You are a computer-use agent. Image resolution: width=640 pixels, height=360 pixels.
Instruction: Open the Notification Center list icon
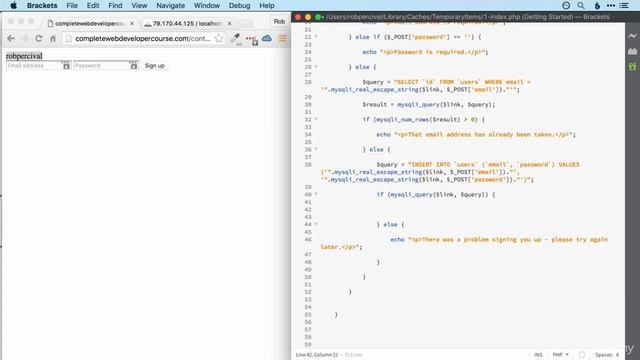624,5
